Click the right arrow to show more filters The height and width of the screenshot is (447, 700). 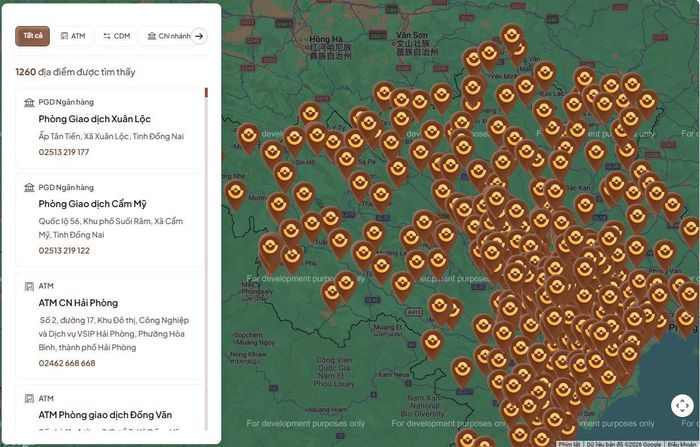(200, 36)
